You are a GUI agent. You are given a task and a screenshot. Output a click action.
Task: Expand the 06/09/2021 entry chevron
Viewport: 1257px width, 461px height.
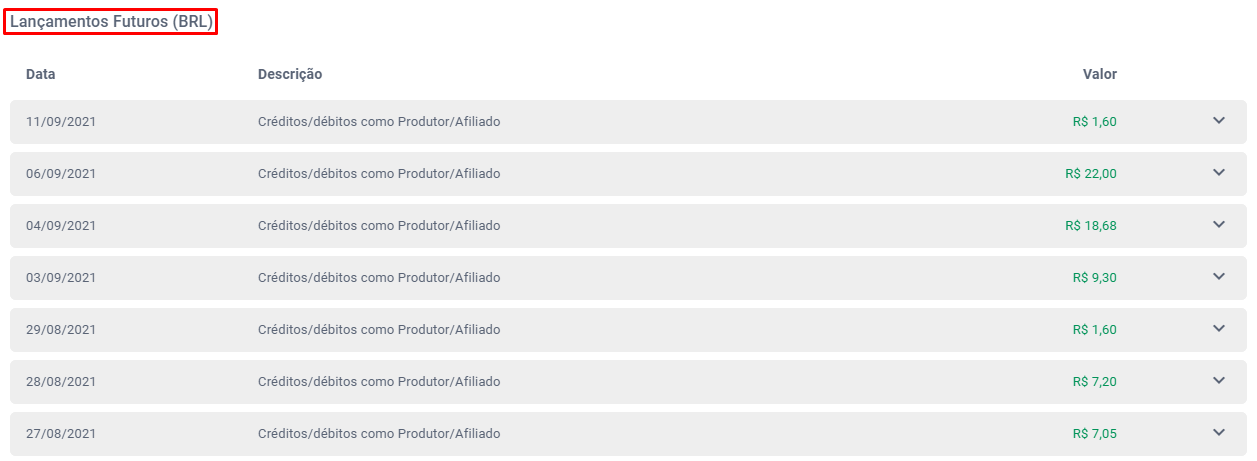(1218, 173)
